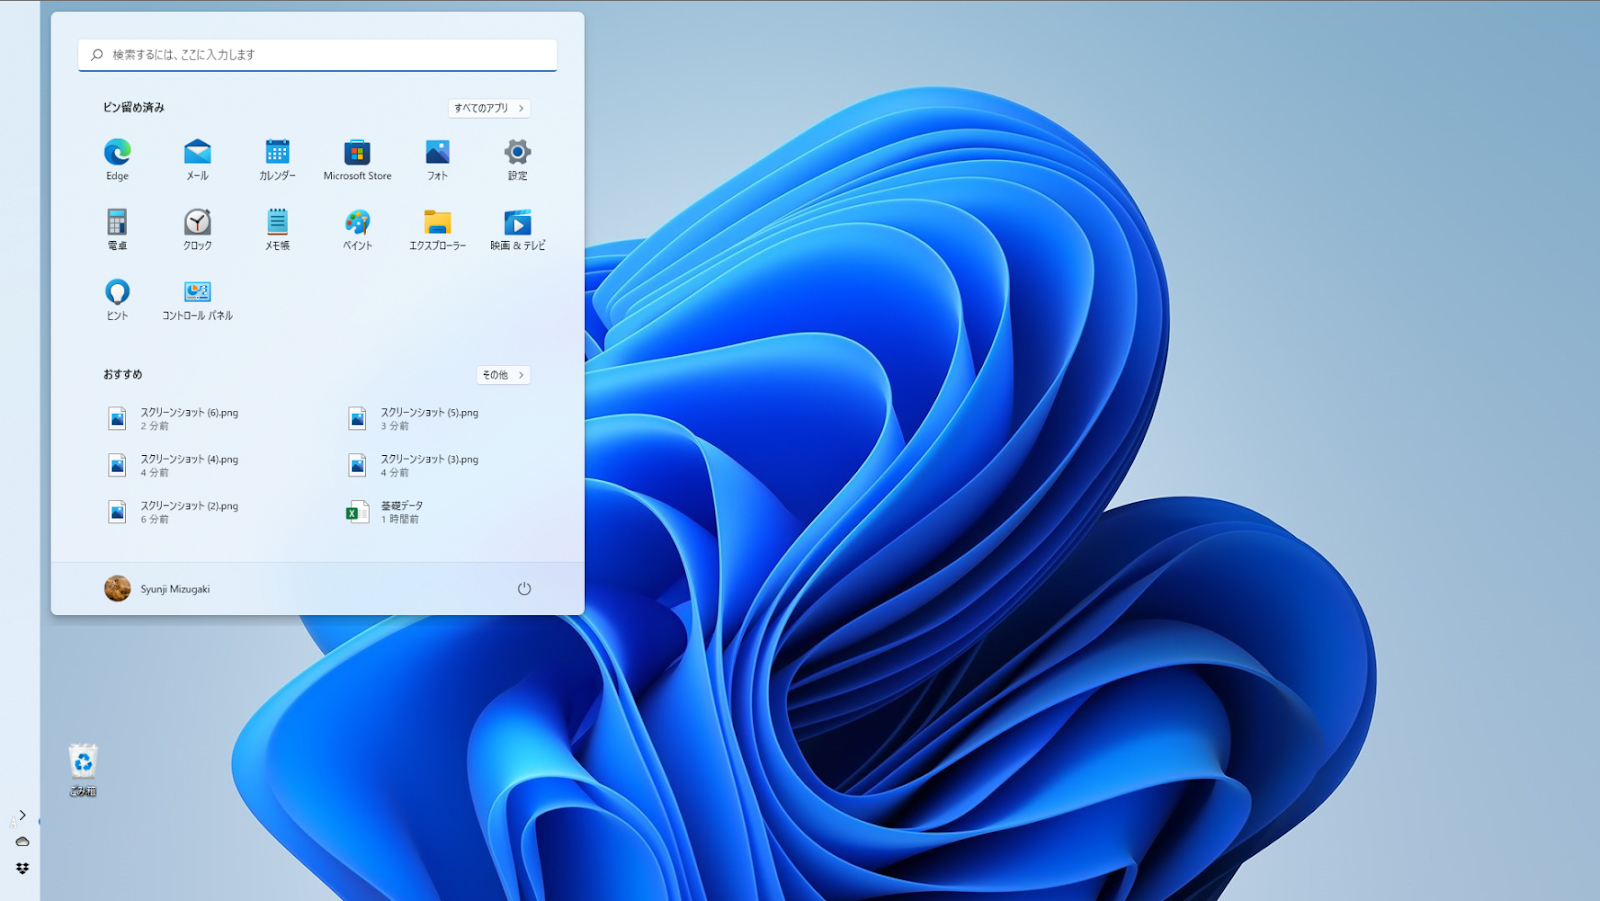The height and width of the screenshot is (901, 1600).
Task: Launch the クロック app
Action: (197, 229)
